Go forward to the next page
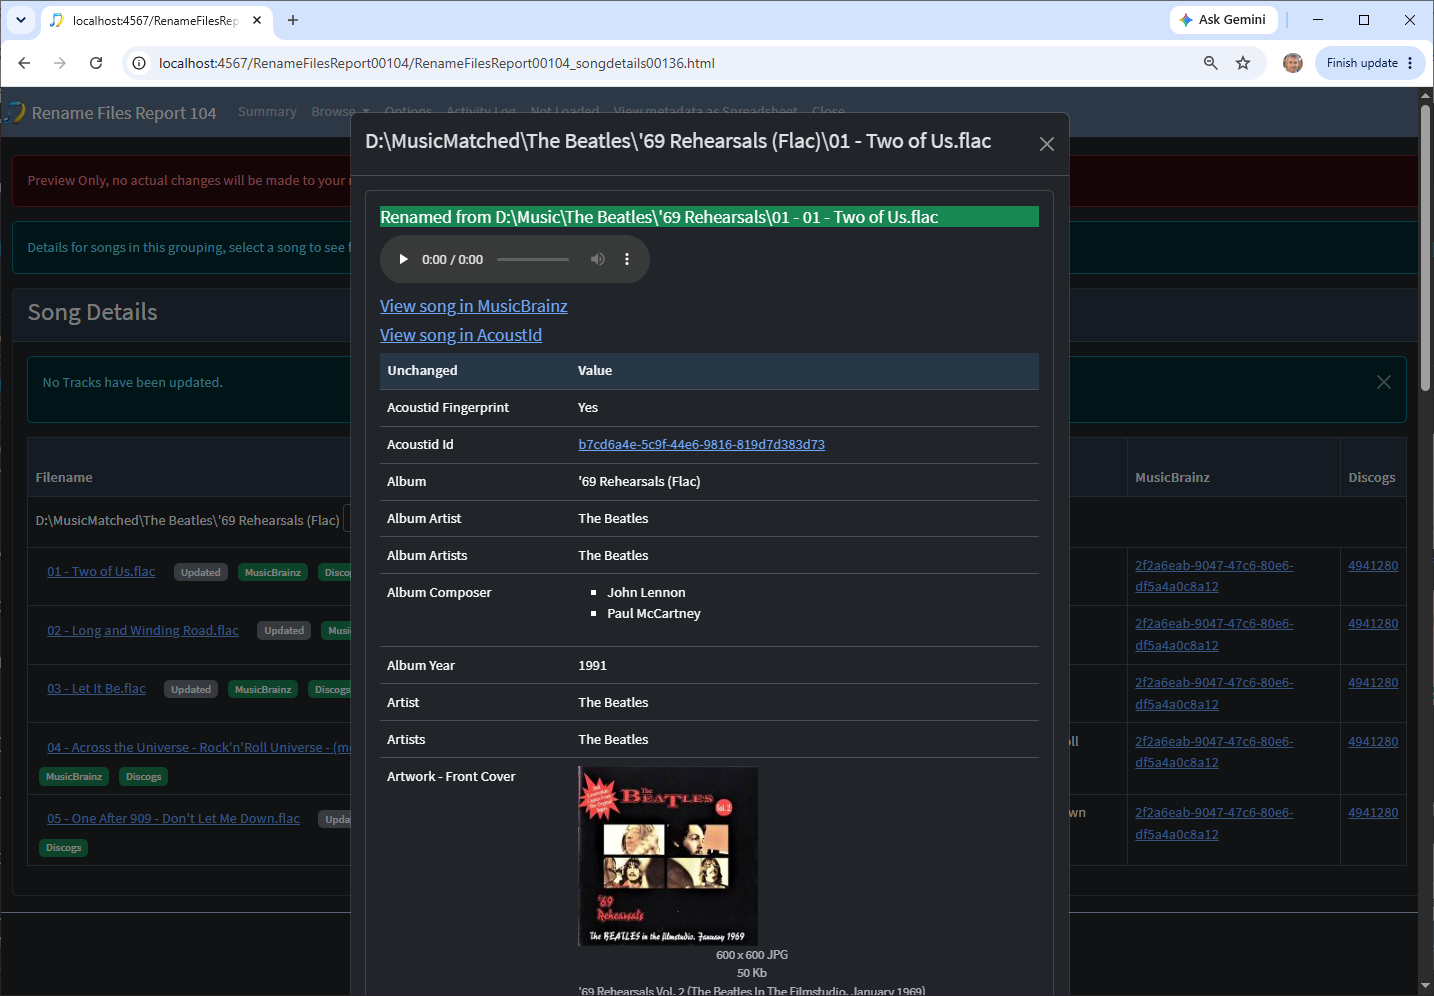Screen dimensions: 1434x996 tap(60, 63)
